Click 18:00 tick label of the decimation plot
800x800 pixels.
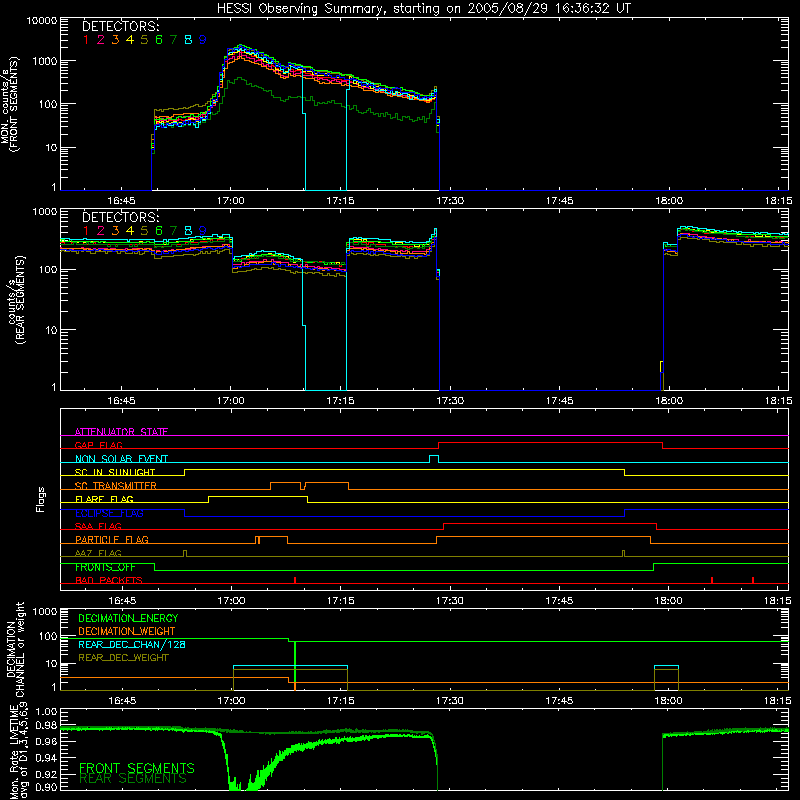click(668, 701)
